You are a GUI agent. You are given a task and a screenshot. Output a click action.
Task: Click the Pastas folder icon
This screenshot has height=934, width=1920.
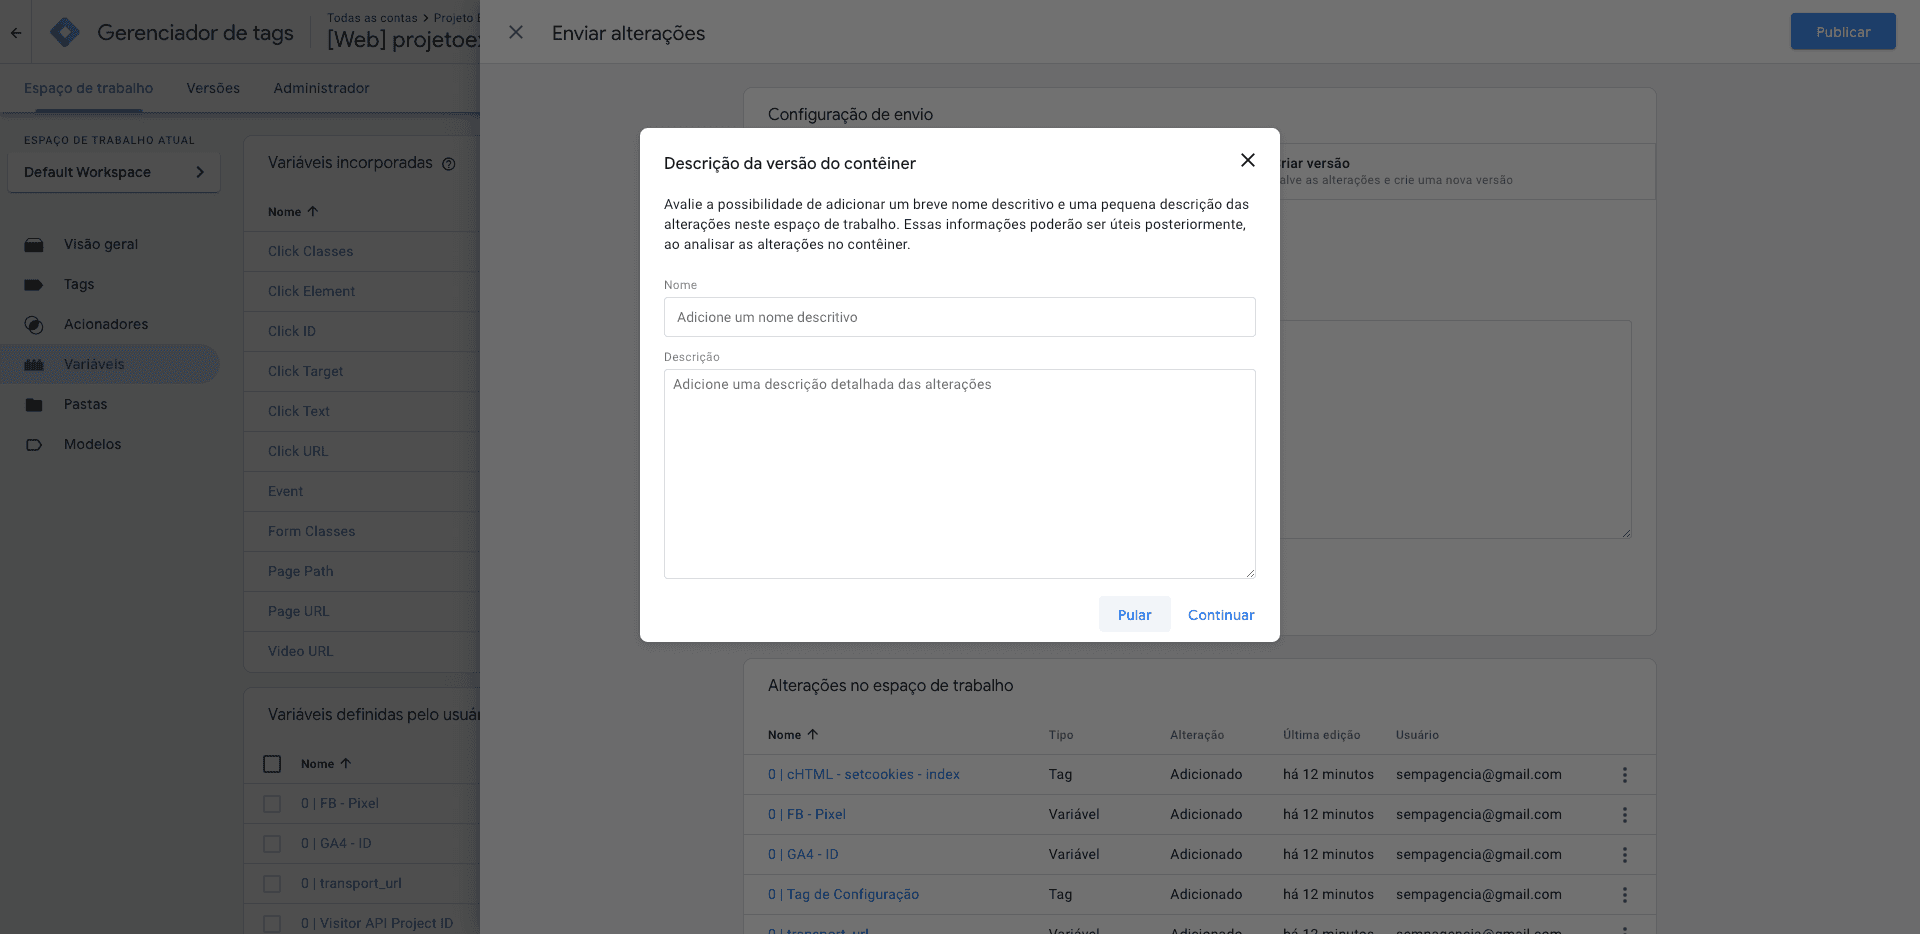34,405
